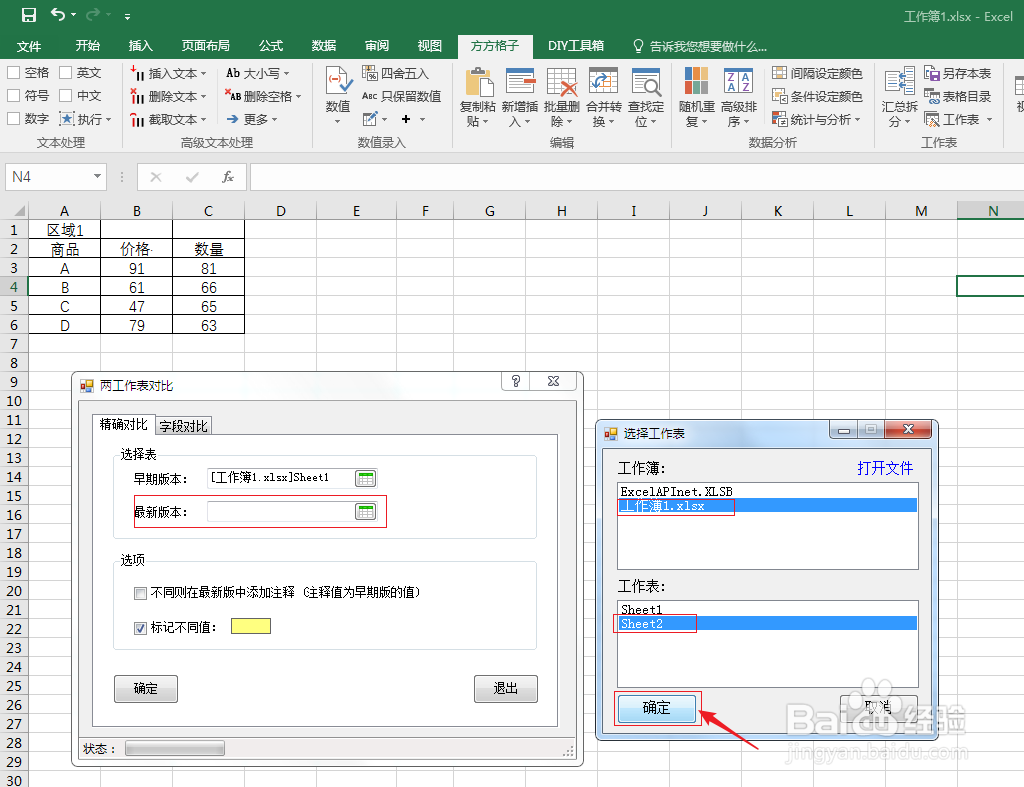Click the 合并转换 icon
Viewport: 1024px width, 787px height.
click(603, 82)
